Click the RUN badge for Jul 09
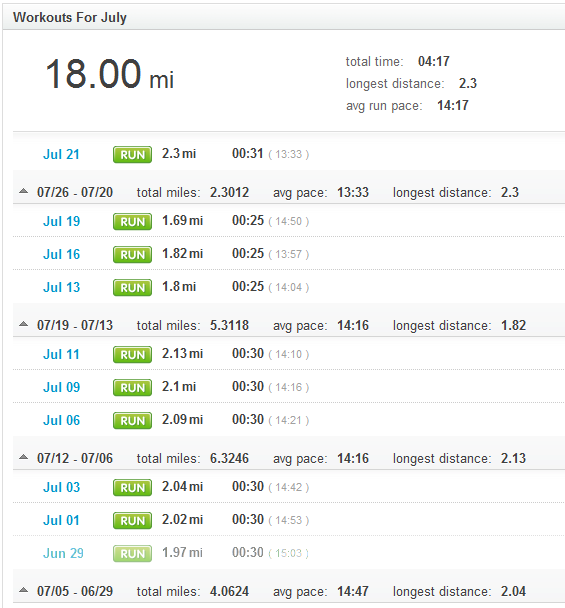565x608 pixels. (x=132, y=388)
